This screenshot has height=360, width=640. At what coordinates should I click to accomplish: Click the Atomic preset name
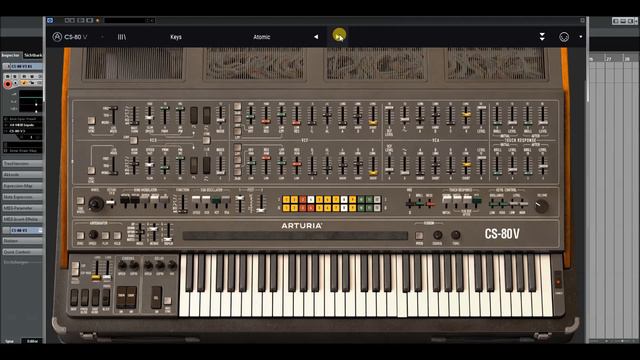(x=262, y=37)
